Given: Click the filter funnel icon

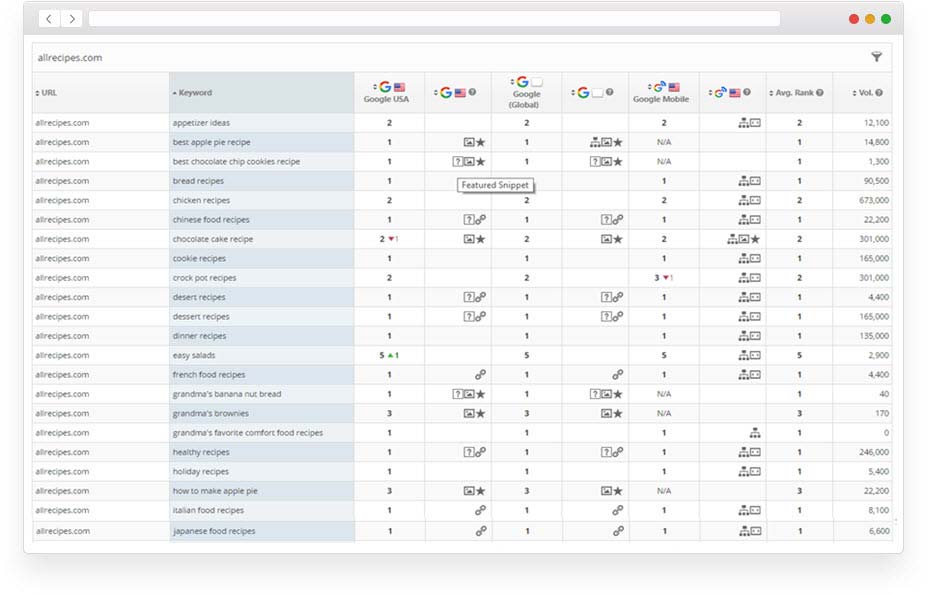Looking at the screenshot, I should point(877,57).
